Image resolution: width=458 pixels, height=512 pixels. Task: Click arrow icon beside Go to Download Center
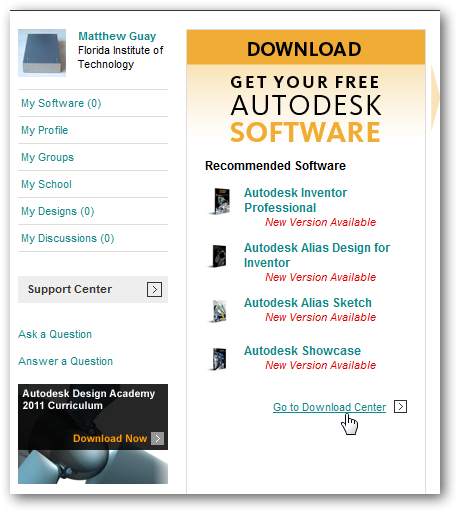pos(400,407)
